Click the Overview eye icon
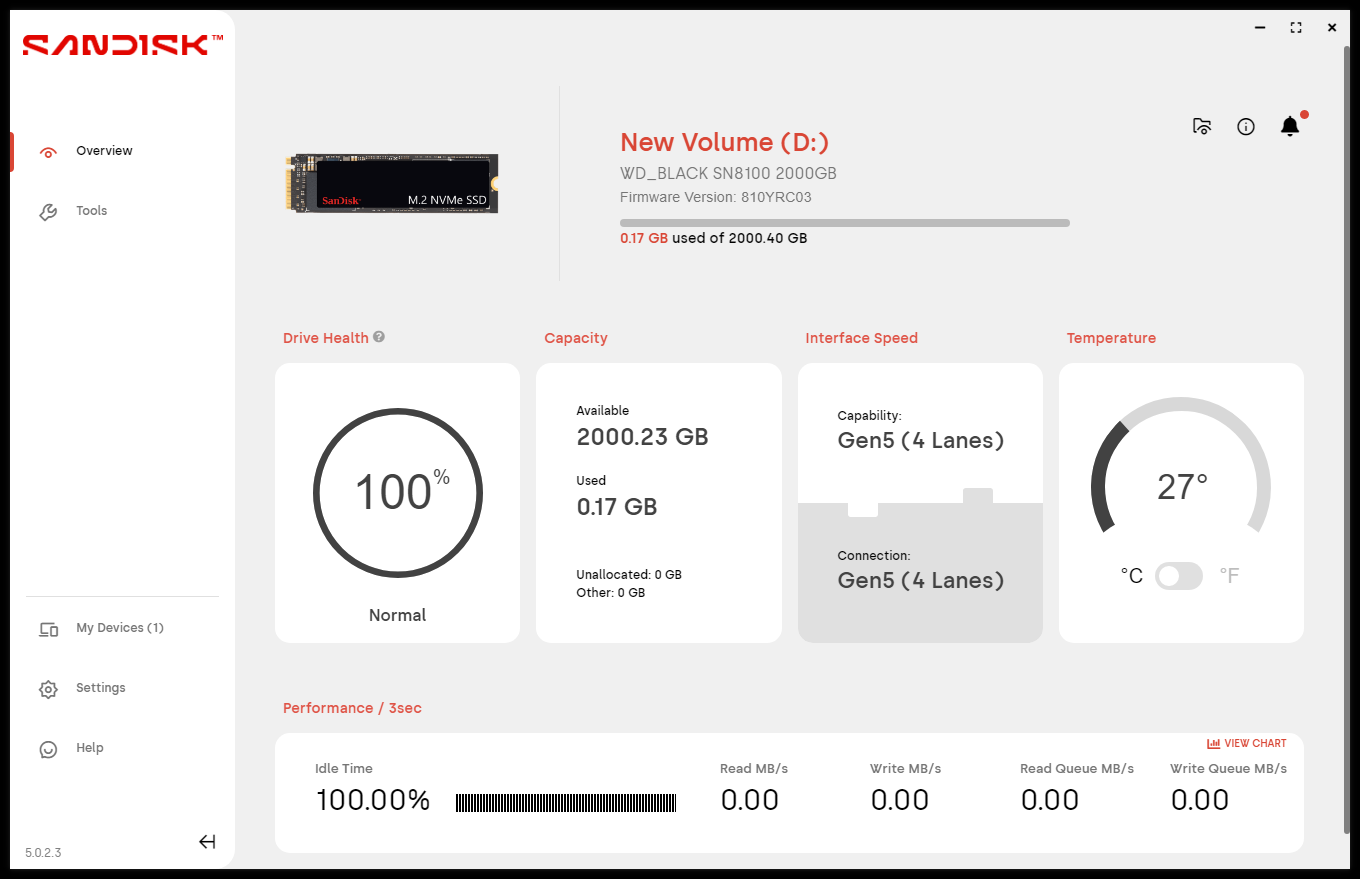1360x879 pixels. (x=48, y=152)
